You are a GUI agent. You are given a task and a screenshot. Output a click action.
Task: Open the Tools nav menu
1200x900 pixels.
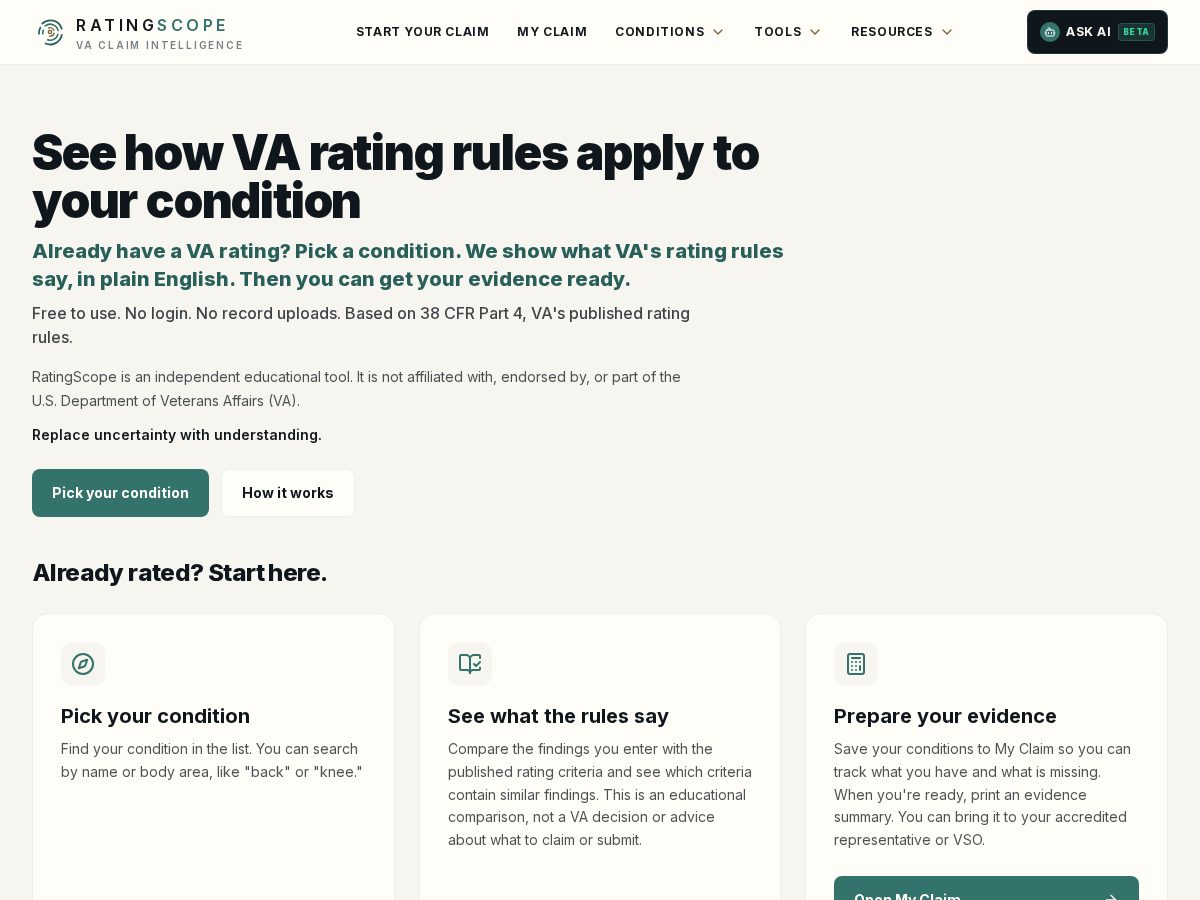(788, 32)
